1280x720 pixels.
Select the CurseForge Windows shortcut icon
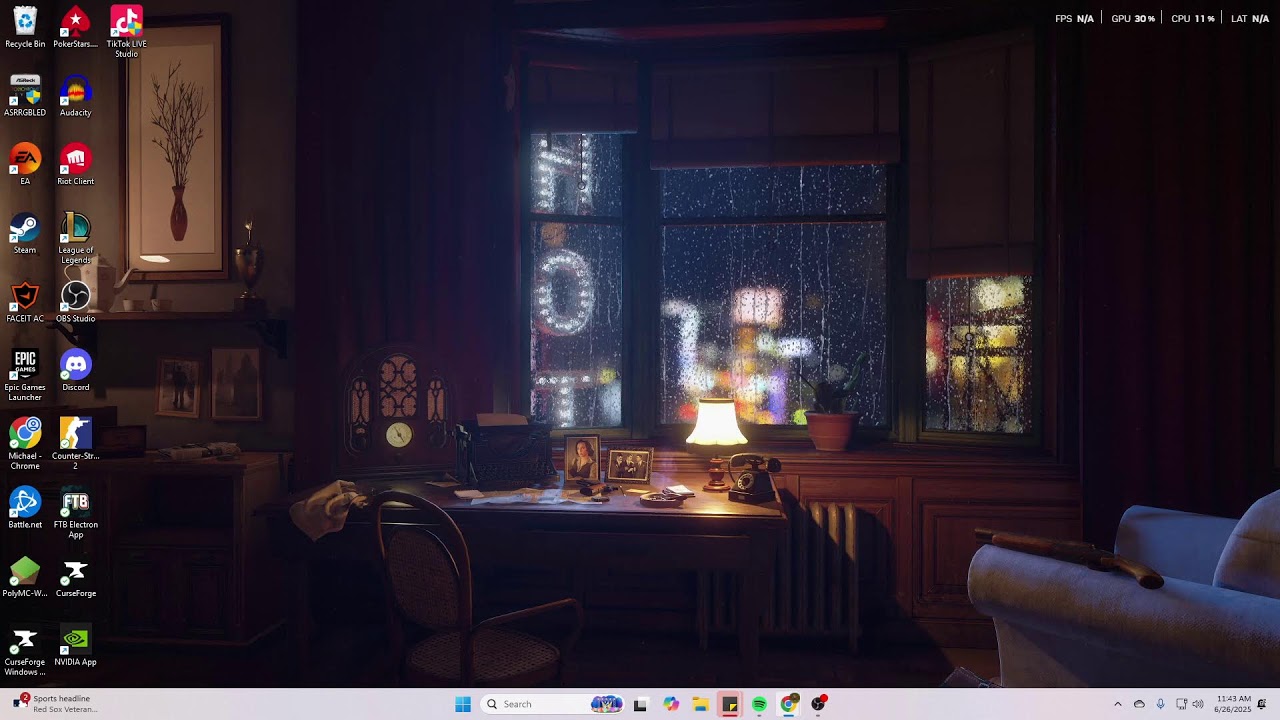(x=25, y=651)
